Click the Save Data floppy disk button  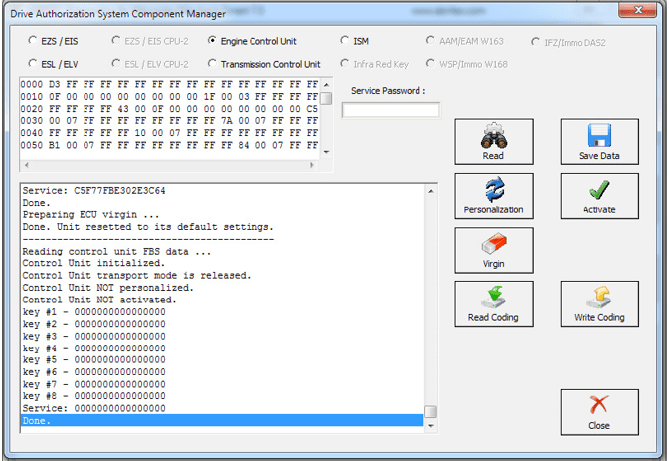click(x=599, y=142)
